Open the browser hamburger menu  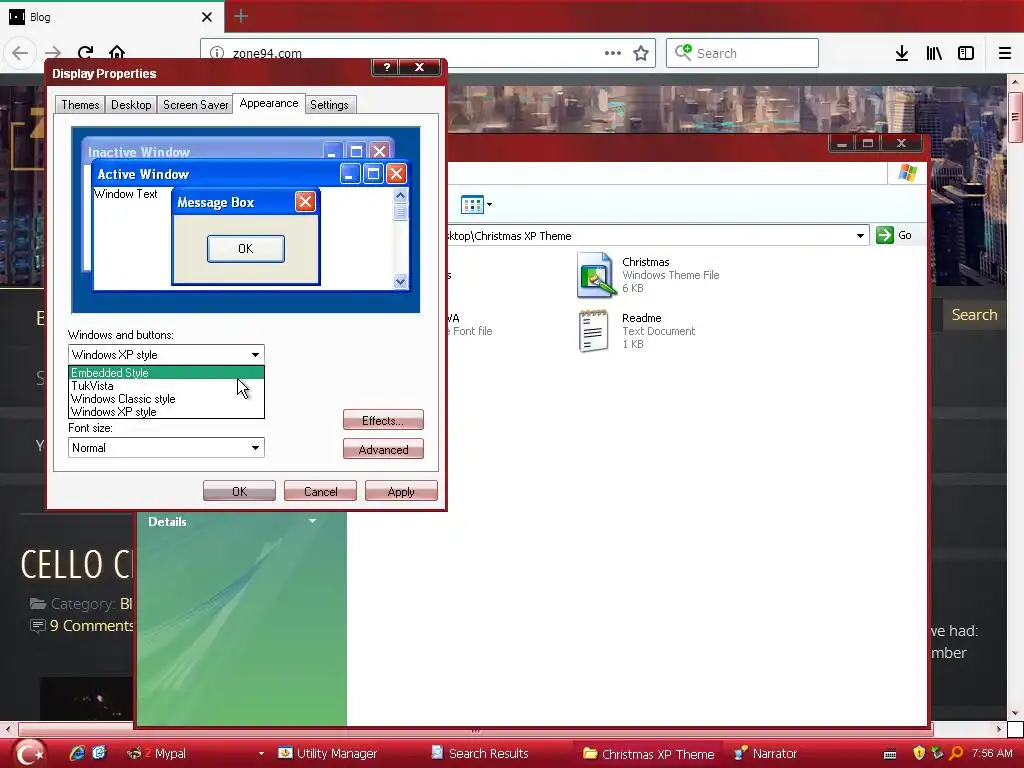pyautogui.click(x=1005, y=53)
